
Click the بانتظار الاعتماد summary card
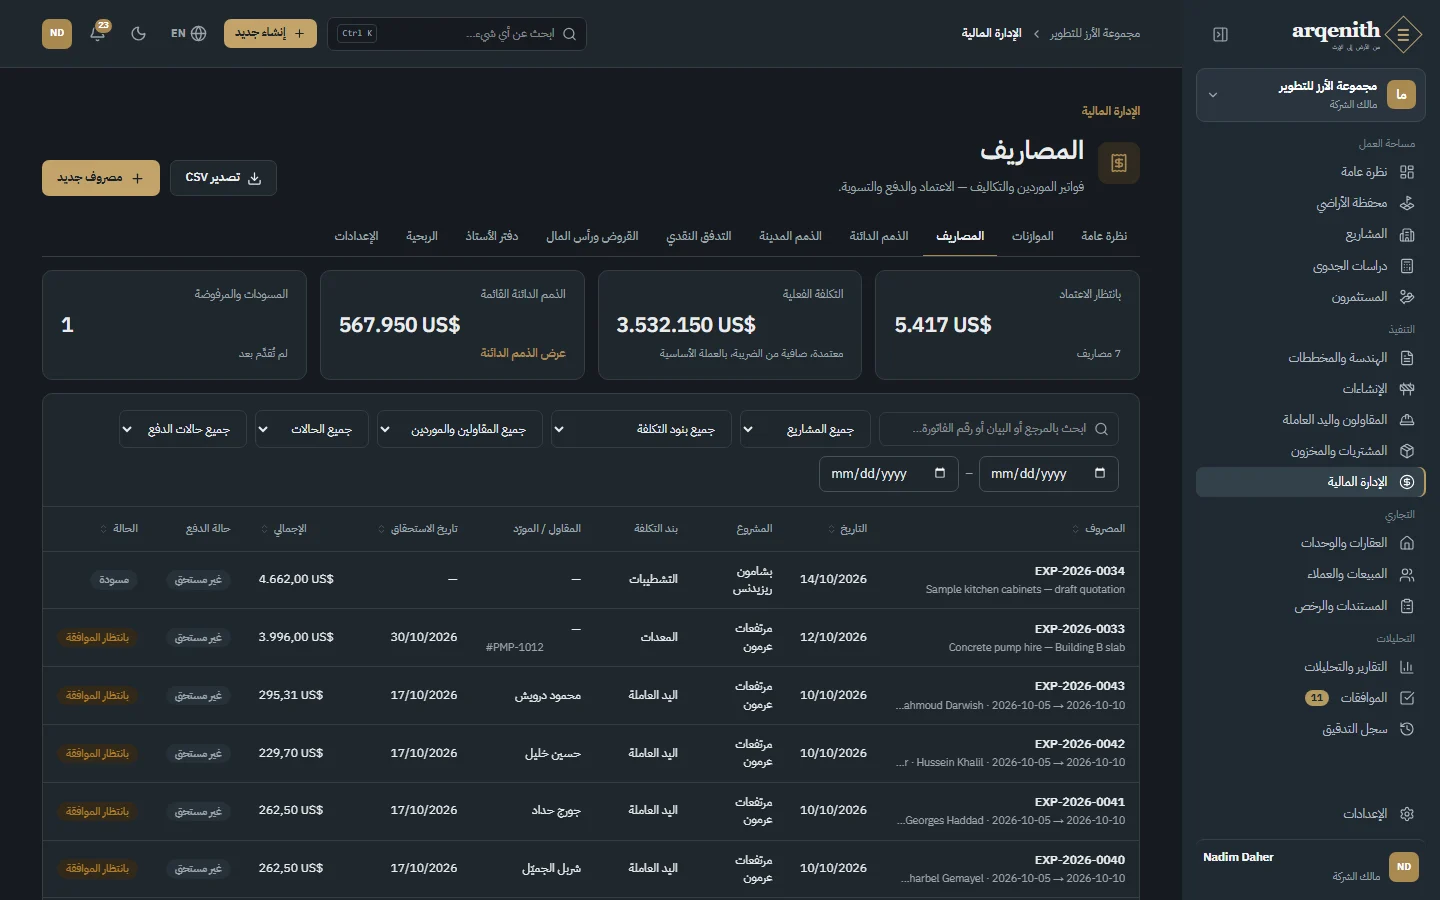(1007, 325)
